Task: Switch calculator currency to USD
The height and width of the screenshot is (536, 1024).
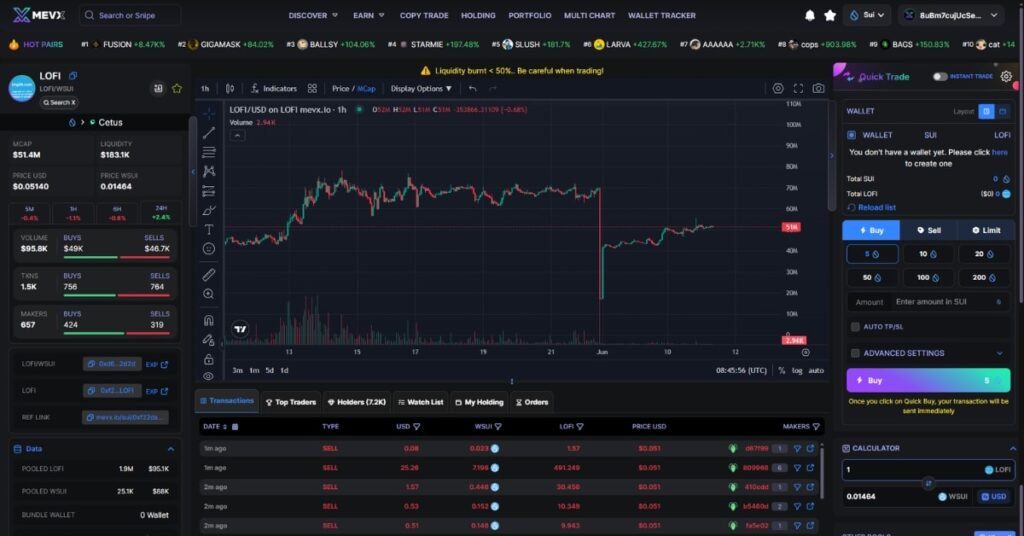Action: pos(993,497)
